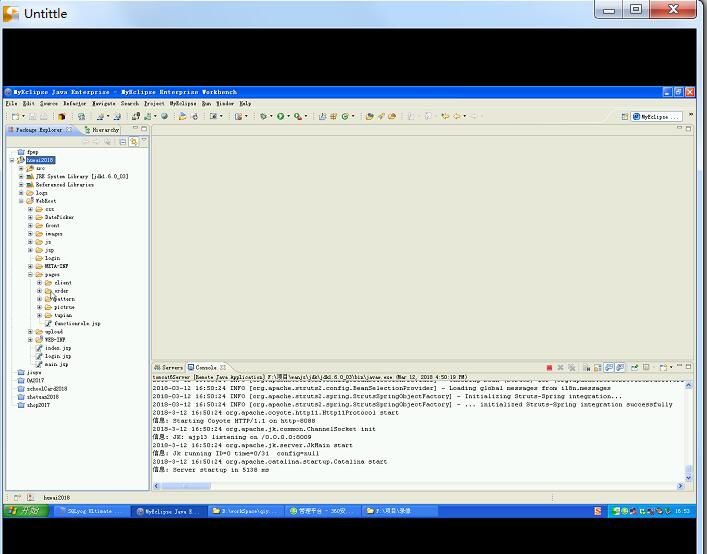This screenshot has height=554, width=707.
Task: Click the Last Edit Location arrow icon
Action: coord(445,116)
